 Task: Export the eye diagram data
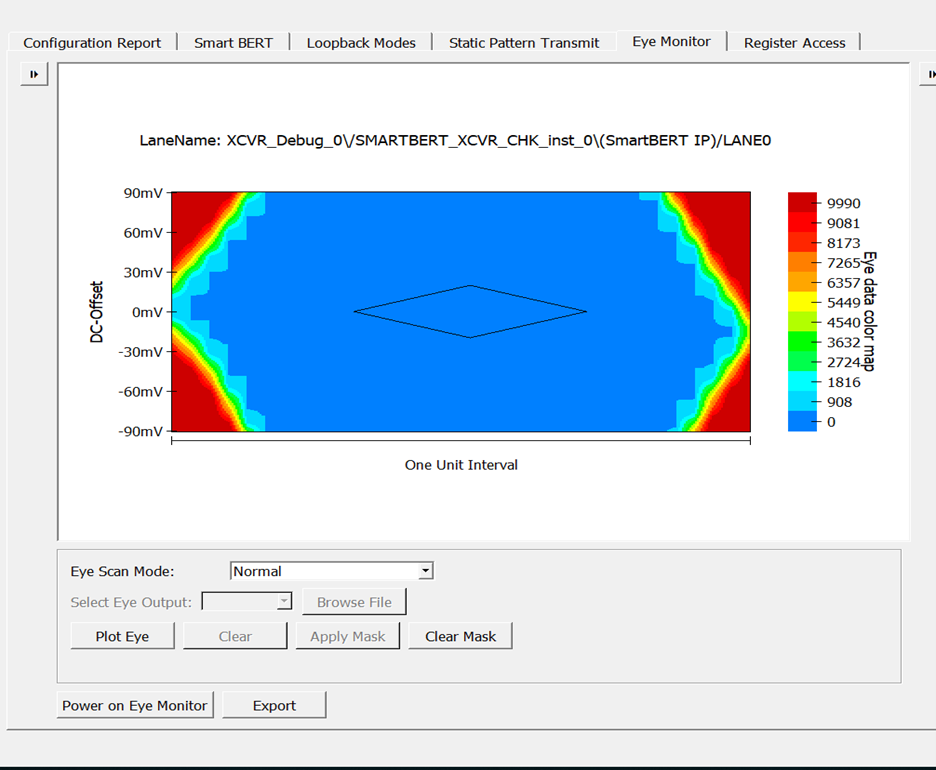point(274,705)
